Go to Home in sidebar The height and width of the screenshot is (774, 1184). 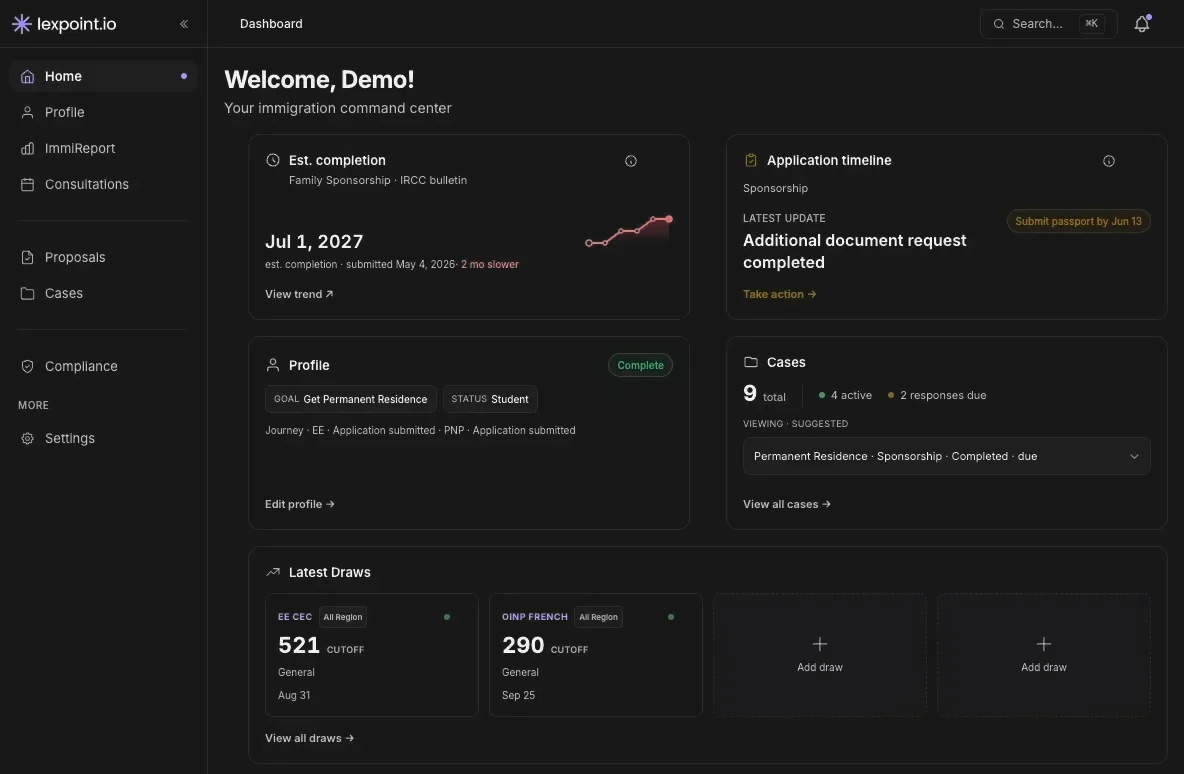103,76
